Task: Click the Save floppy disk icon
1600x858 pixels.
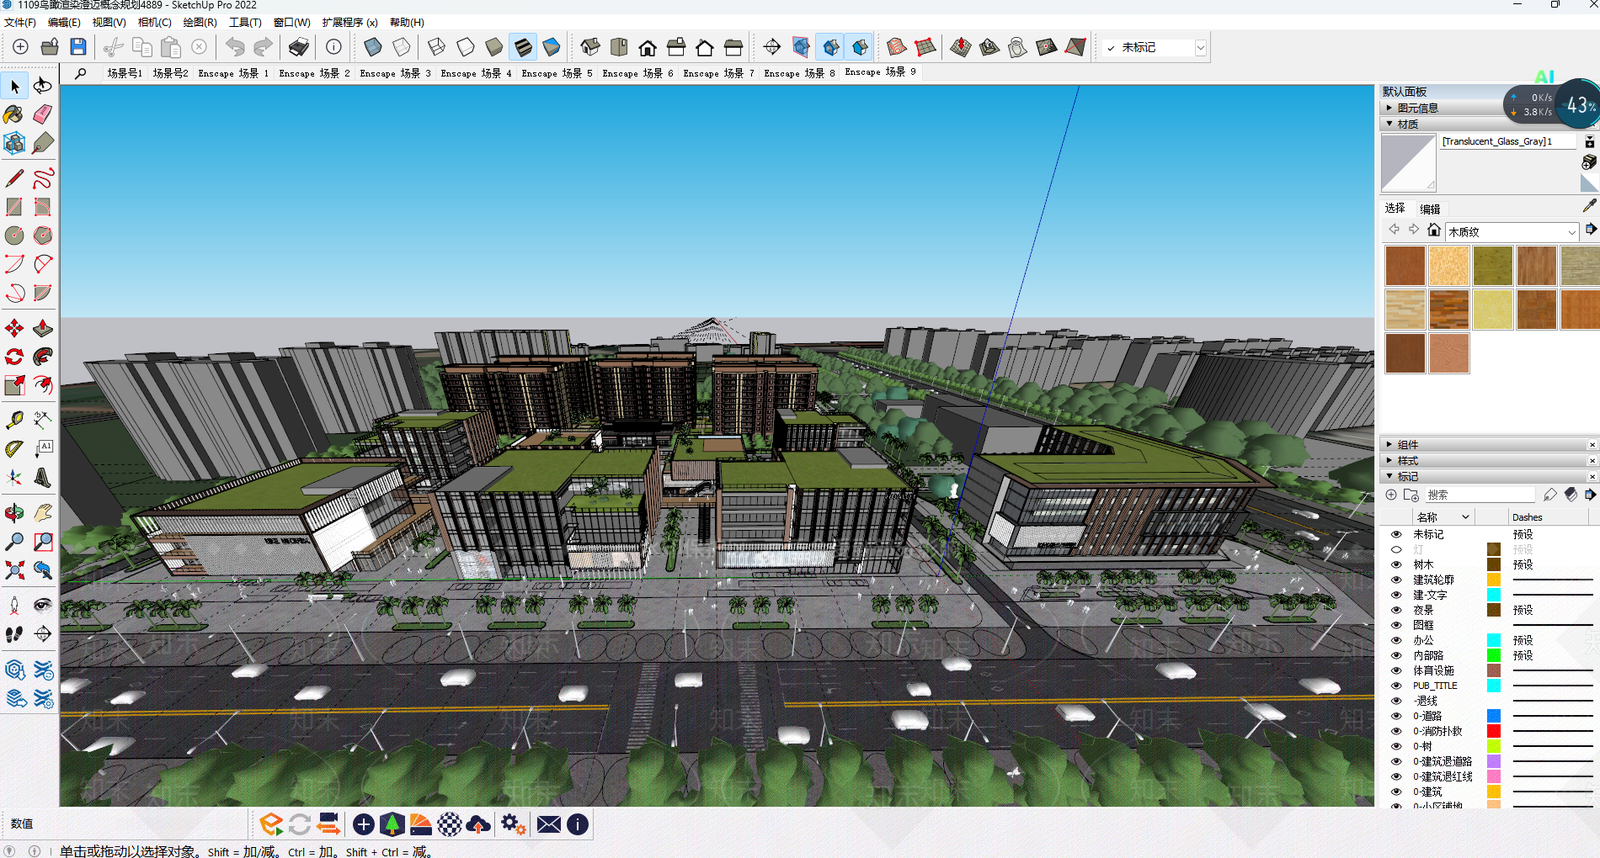Action: coord(78,47)
